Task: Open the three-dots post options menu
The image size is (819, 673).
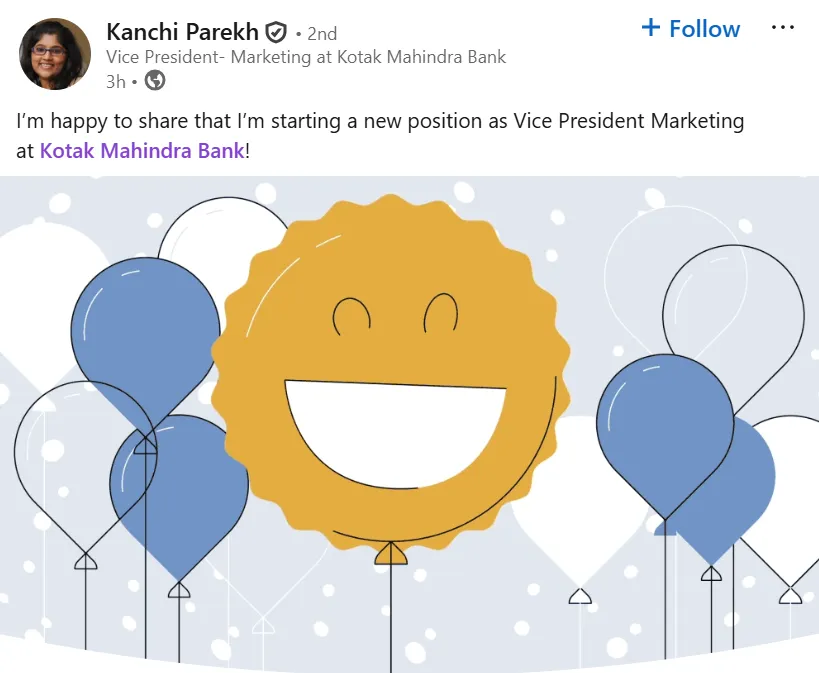Action: [782, 28]
